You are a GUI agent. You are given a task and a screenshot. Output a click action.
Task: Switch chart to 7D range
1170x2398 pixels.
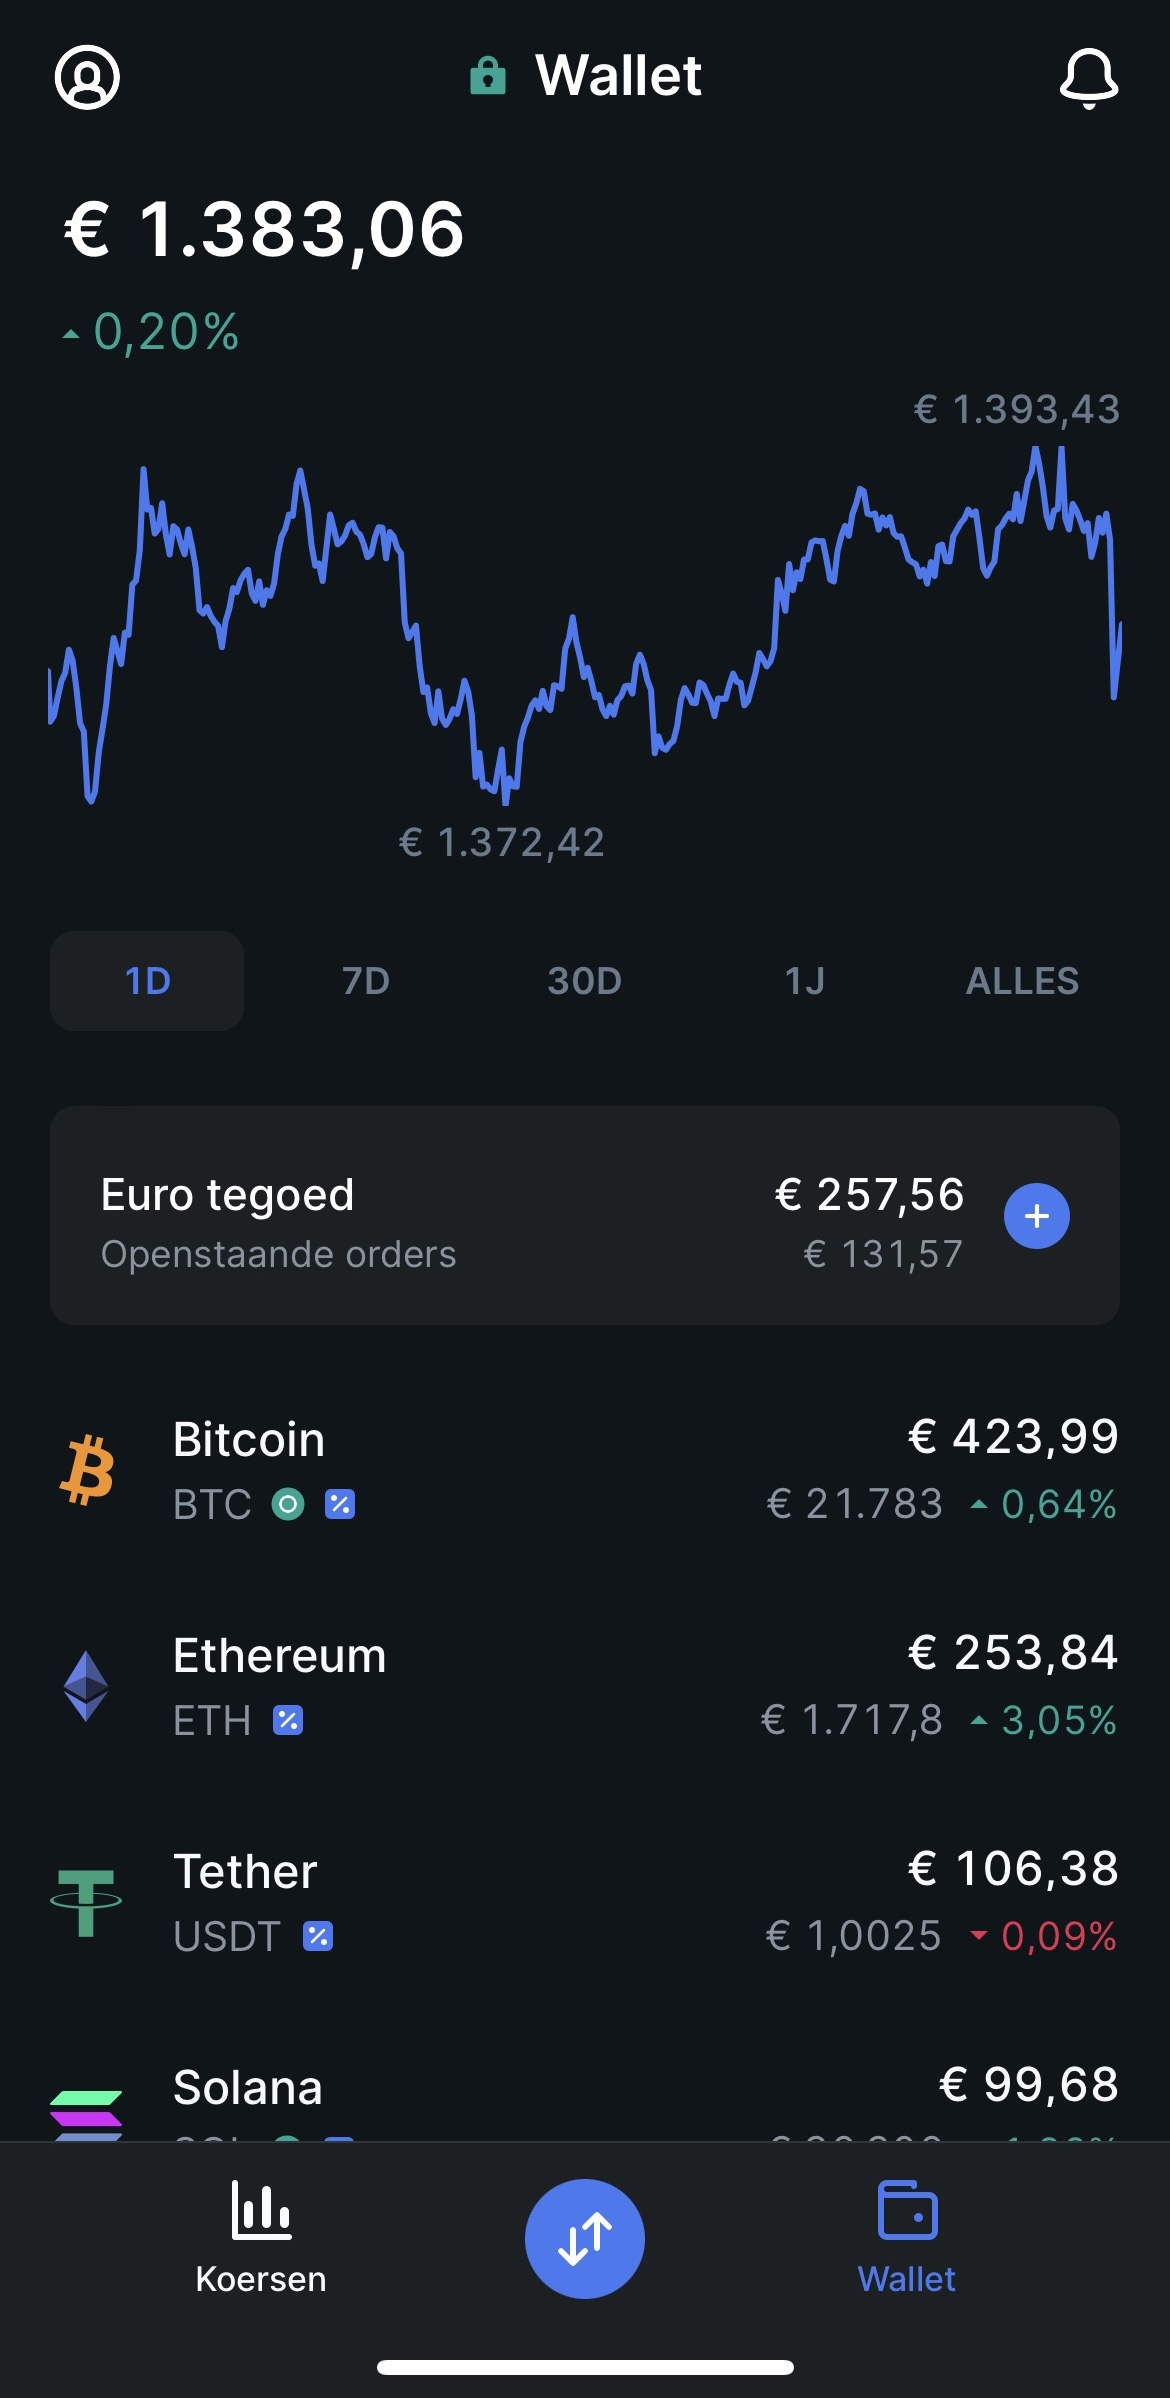366,981
